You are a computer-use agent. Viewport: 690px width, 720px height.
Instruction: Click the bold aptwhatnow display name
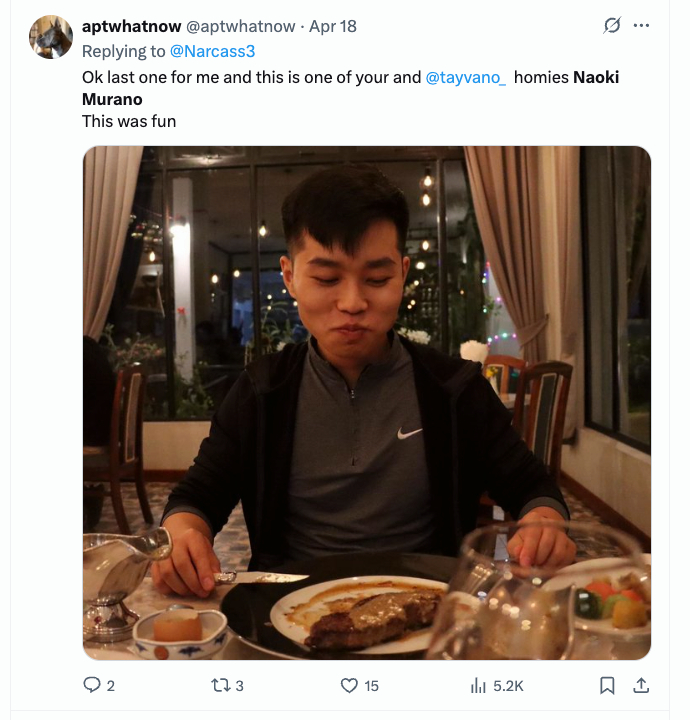131,26
